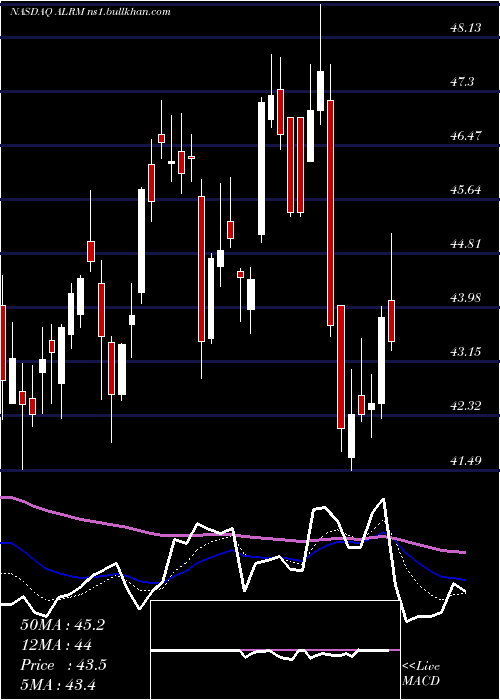
Task: Click the 43.15 price axis label
Action: click(465, 352)
